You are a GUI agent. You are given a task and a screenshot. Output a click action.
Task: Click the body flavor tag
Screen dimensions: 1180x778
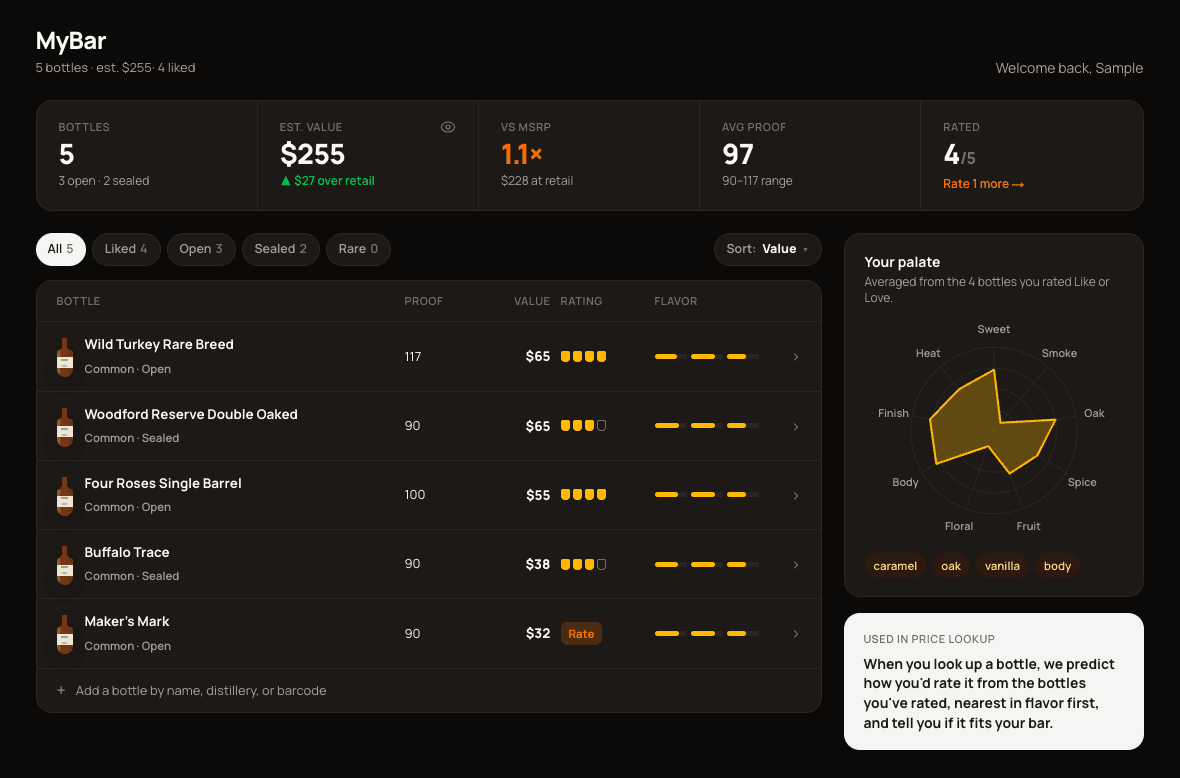pos(1057,566)
